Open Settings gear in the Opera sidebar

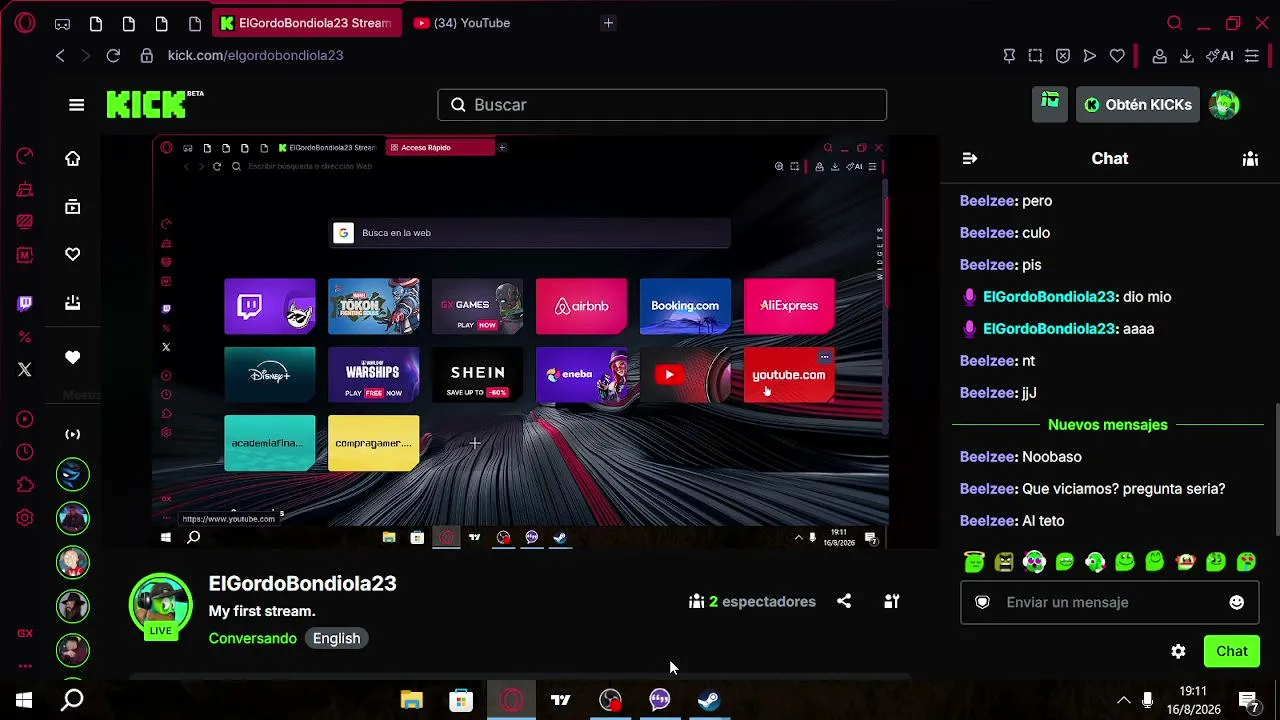(25, 518)
